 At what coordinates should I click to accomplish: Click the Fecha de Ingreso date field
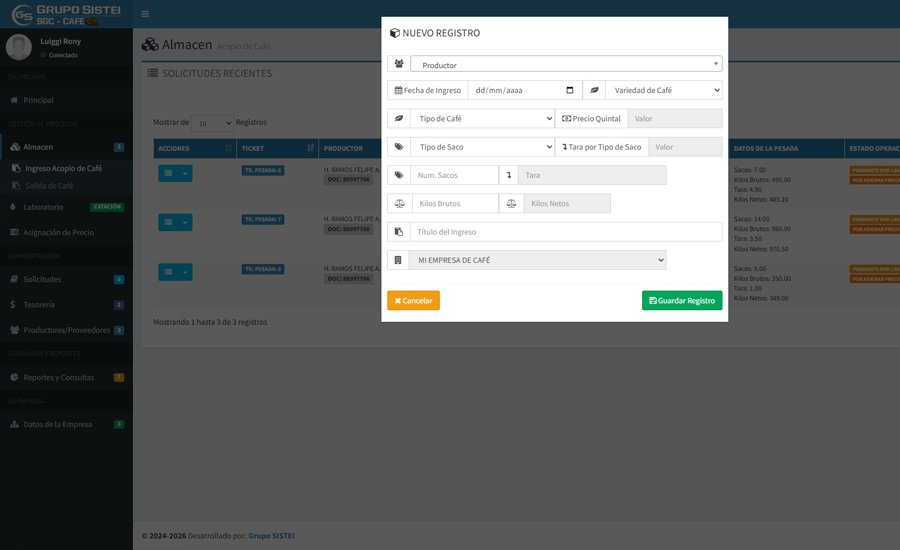pyautogui.click(x=525, y=90)
